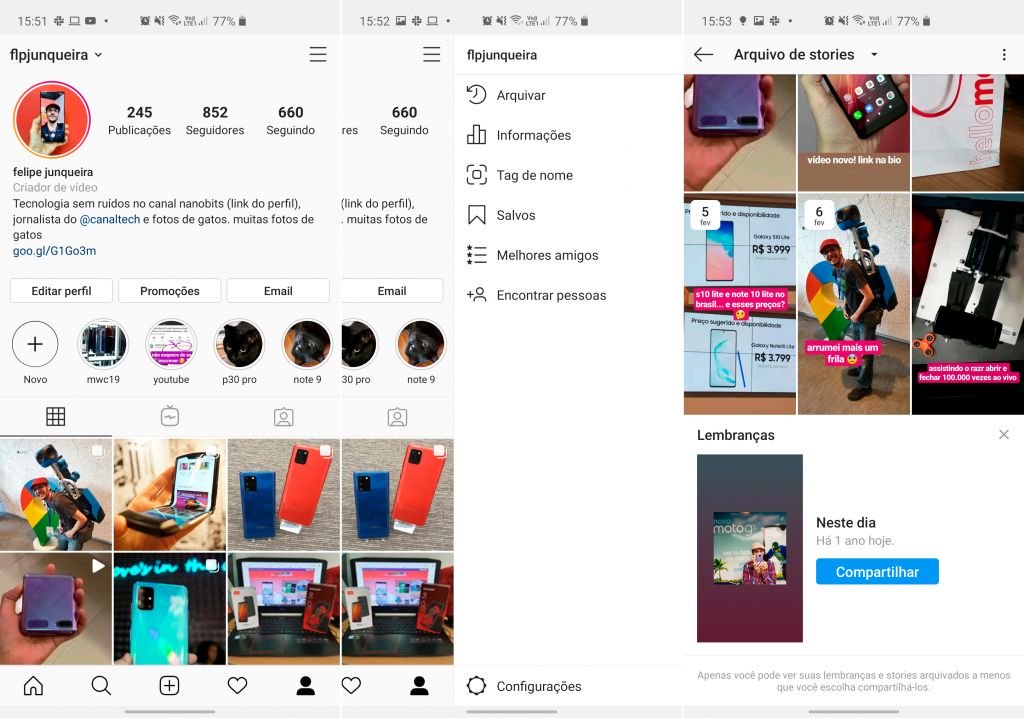View the 245 Publicações count

point(139,120)
